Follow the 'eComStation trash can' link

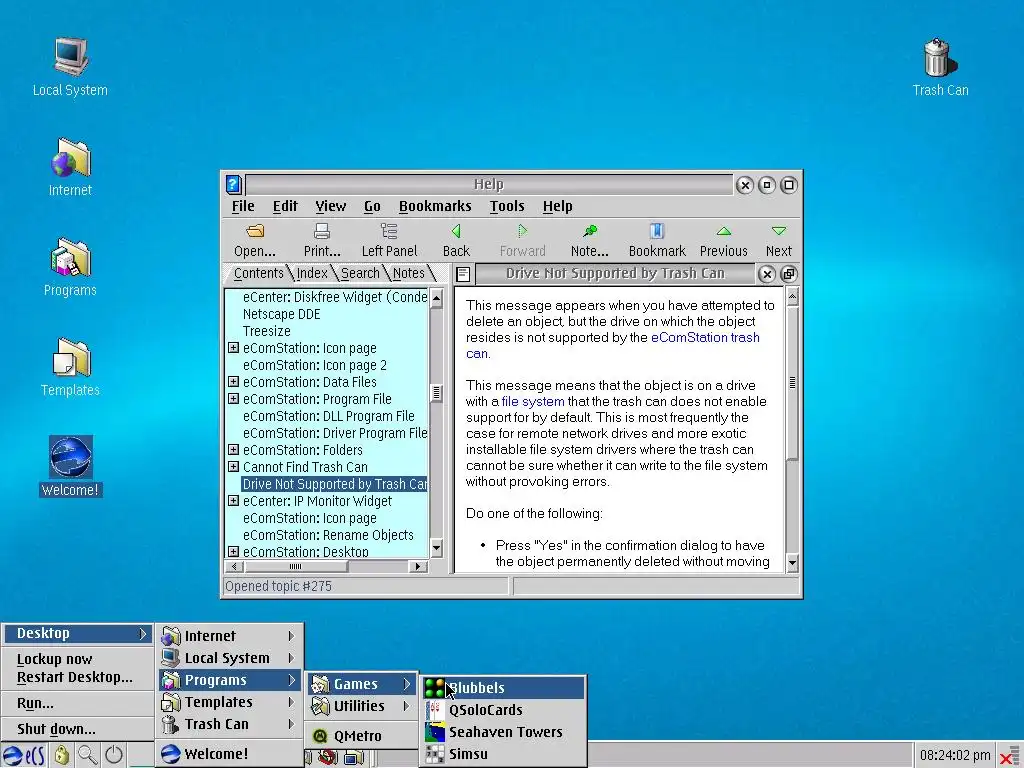(705, 338)
